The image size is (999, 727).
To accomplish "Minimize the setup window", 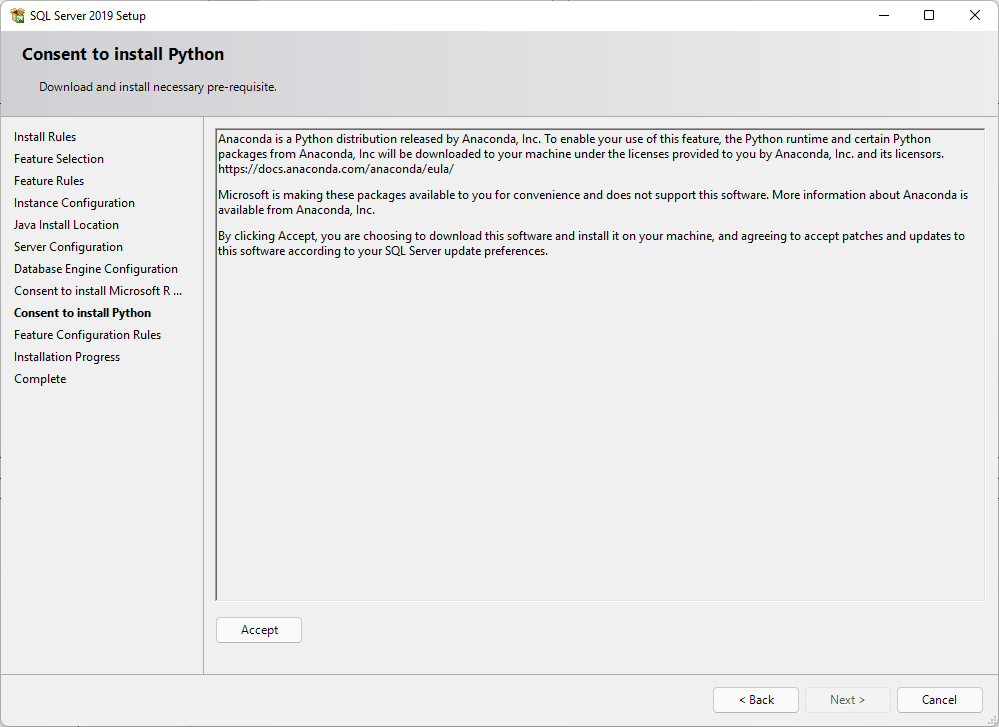I will tap(884, 15).
